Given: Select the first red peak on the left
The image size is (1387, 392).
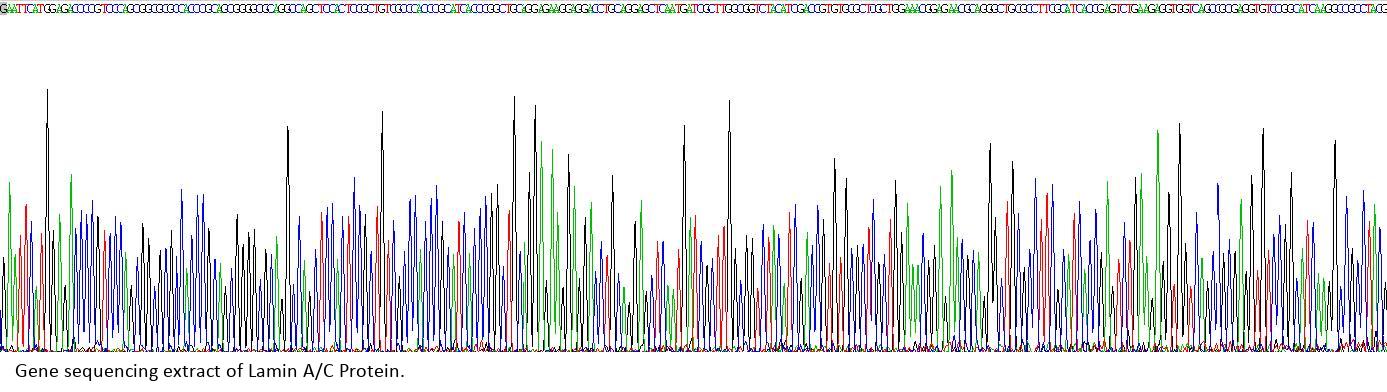Looking at the screenshot, I should (x=26, y=276).
